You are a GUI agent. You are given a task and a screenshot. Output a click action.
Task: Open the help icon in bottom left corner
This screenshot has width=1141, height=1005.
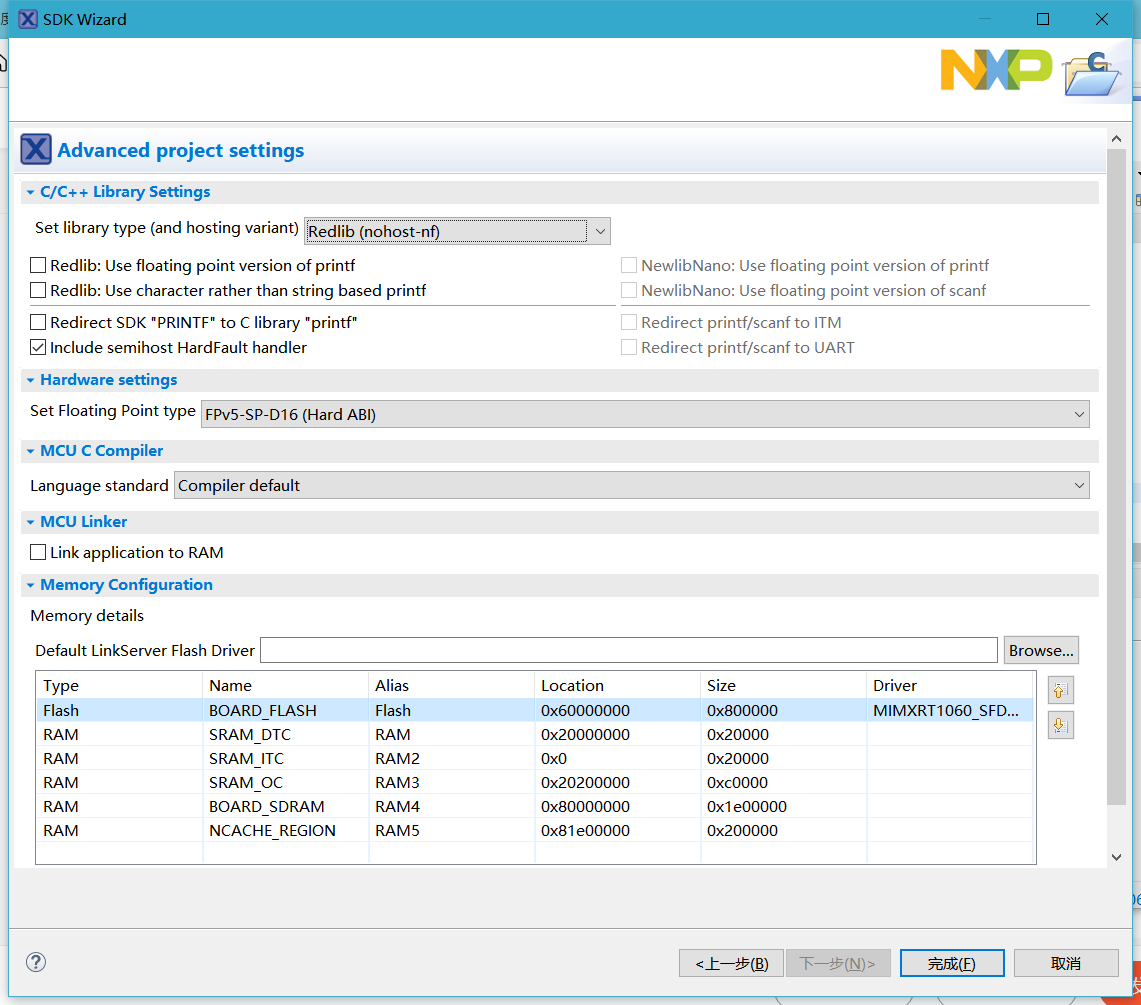36,962
